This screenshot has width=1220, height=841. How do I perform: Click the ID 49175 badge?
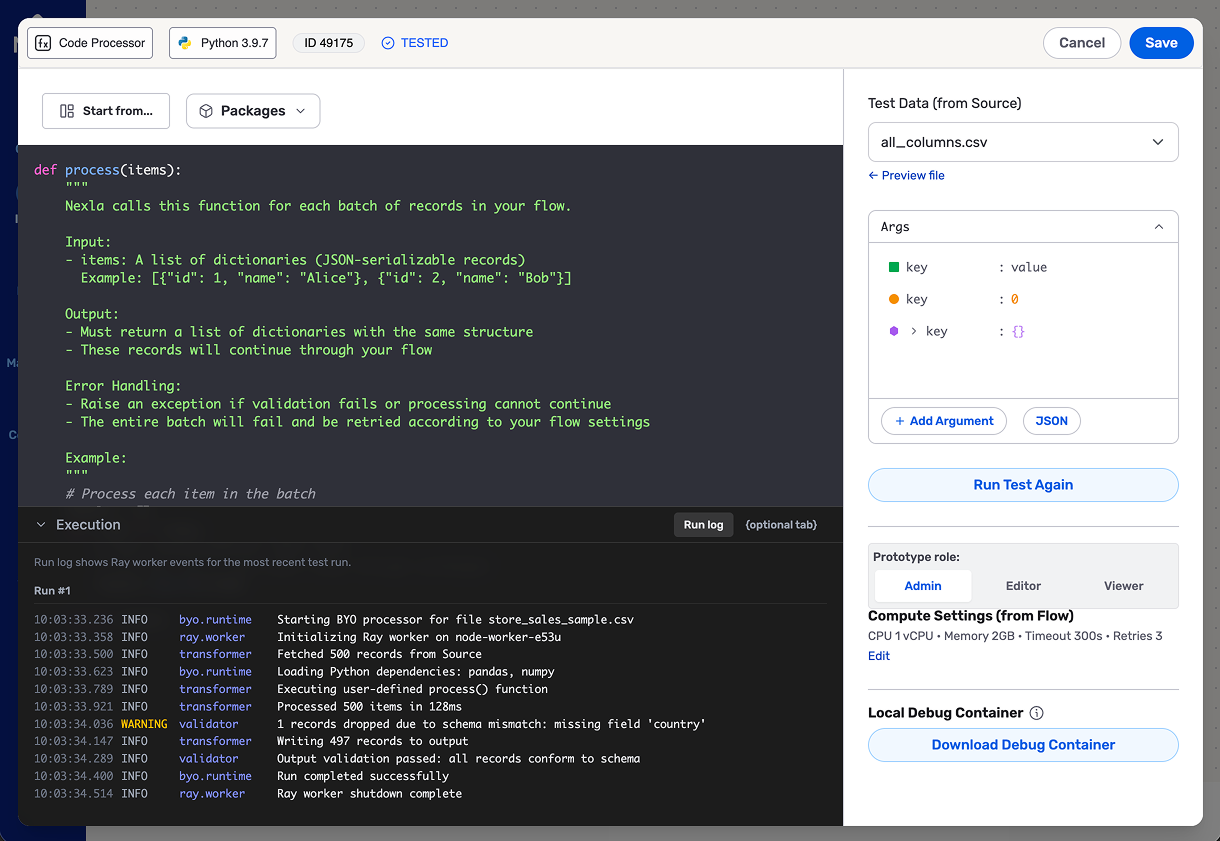tap(328, 43)
